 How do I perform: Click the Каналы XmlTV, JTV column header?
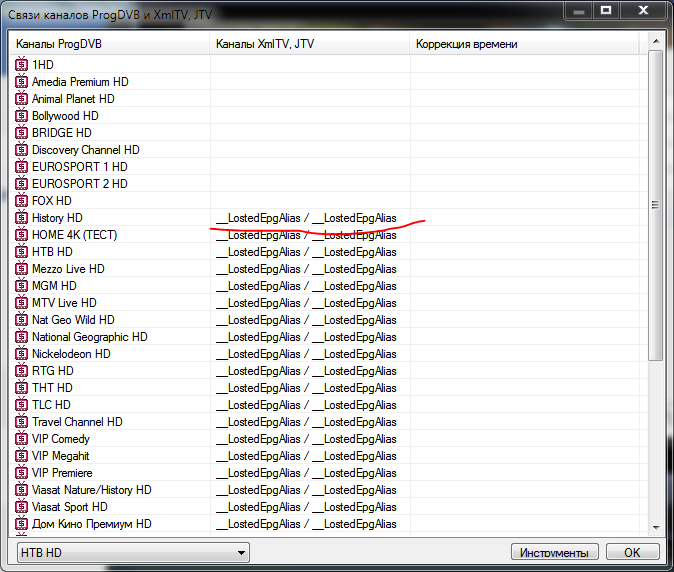[x=310, y=45]
